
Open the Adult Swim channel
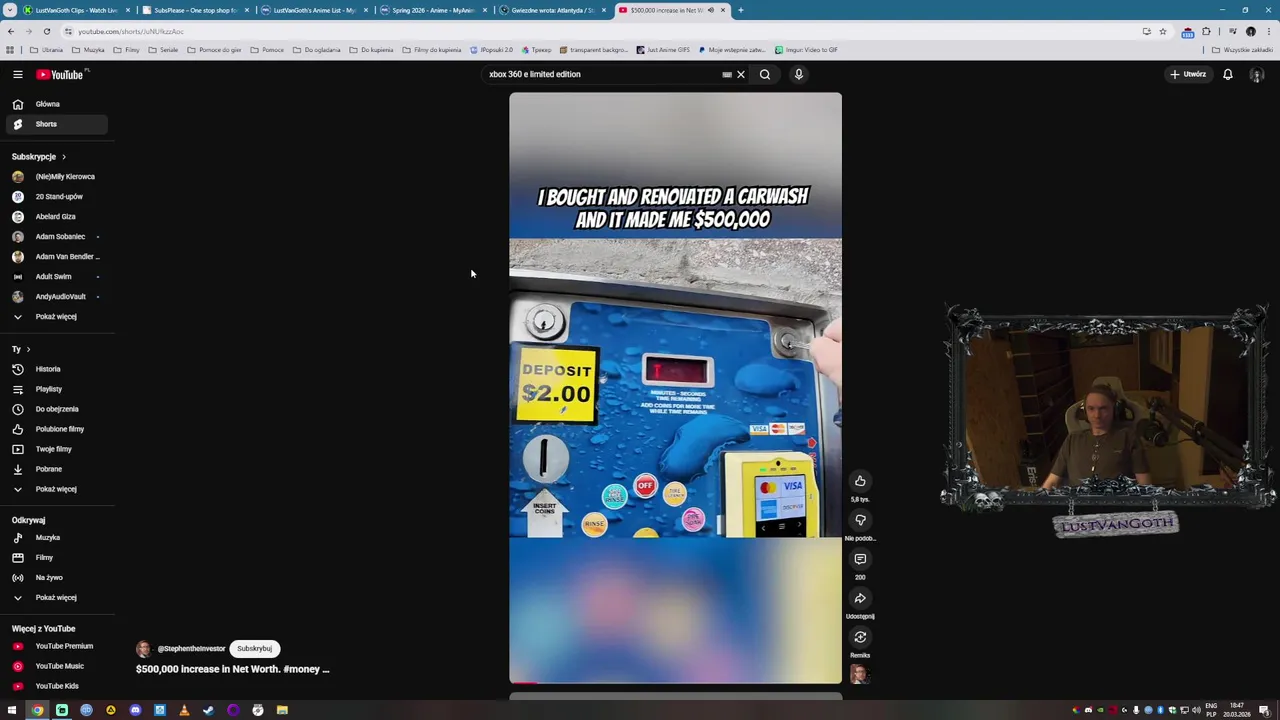58,276
